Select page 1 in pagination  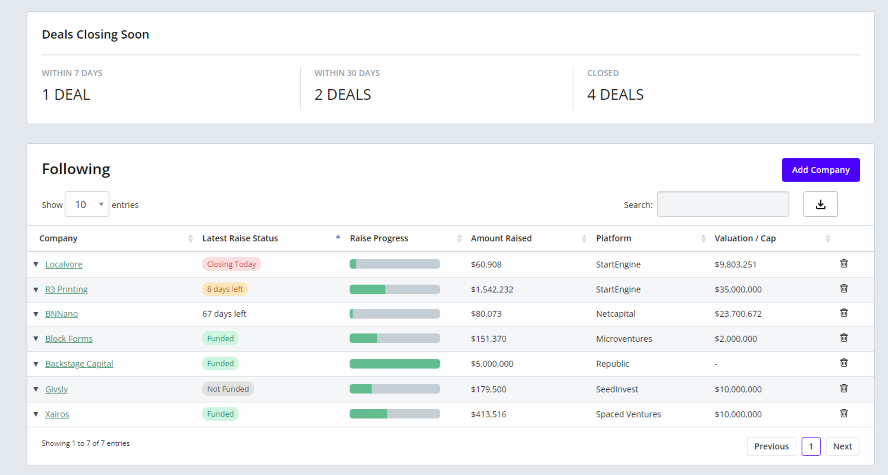coord(811,446)
